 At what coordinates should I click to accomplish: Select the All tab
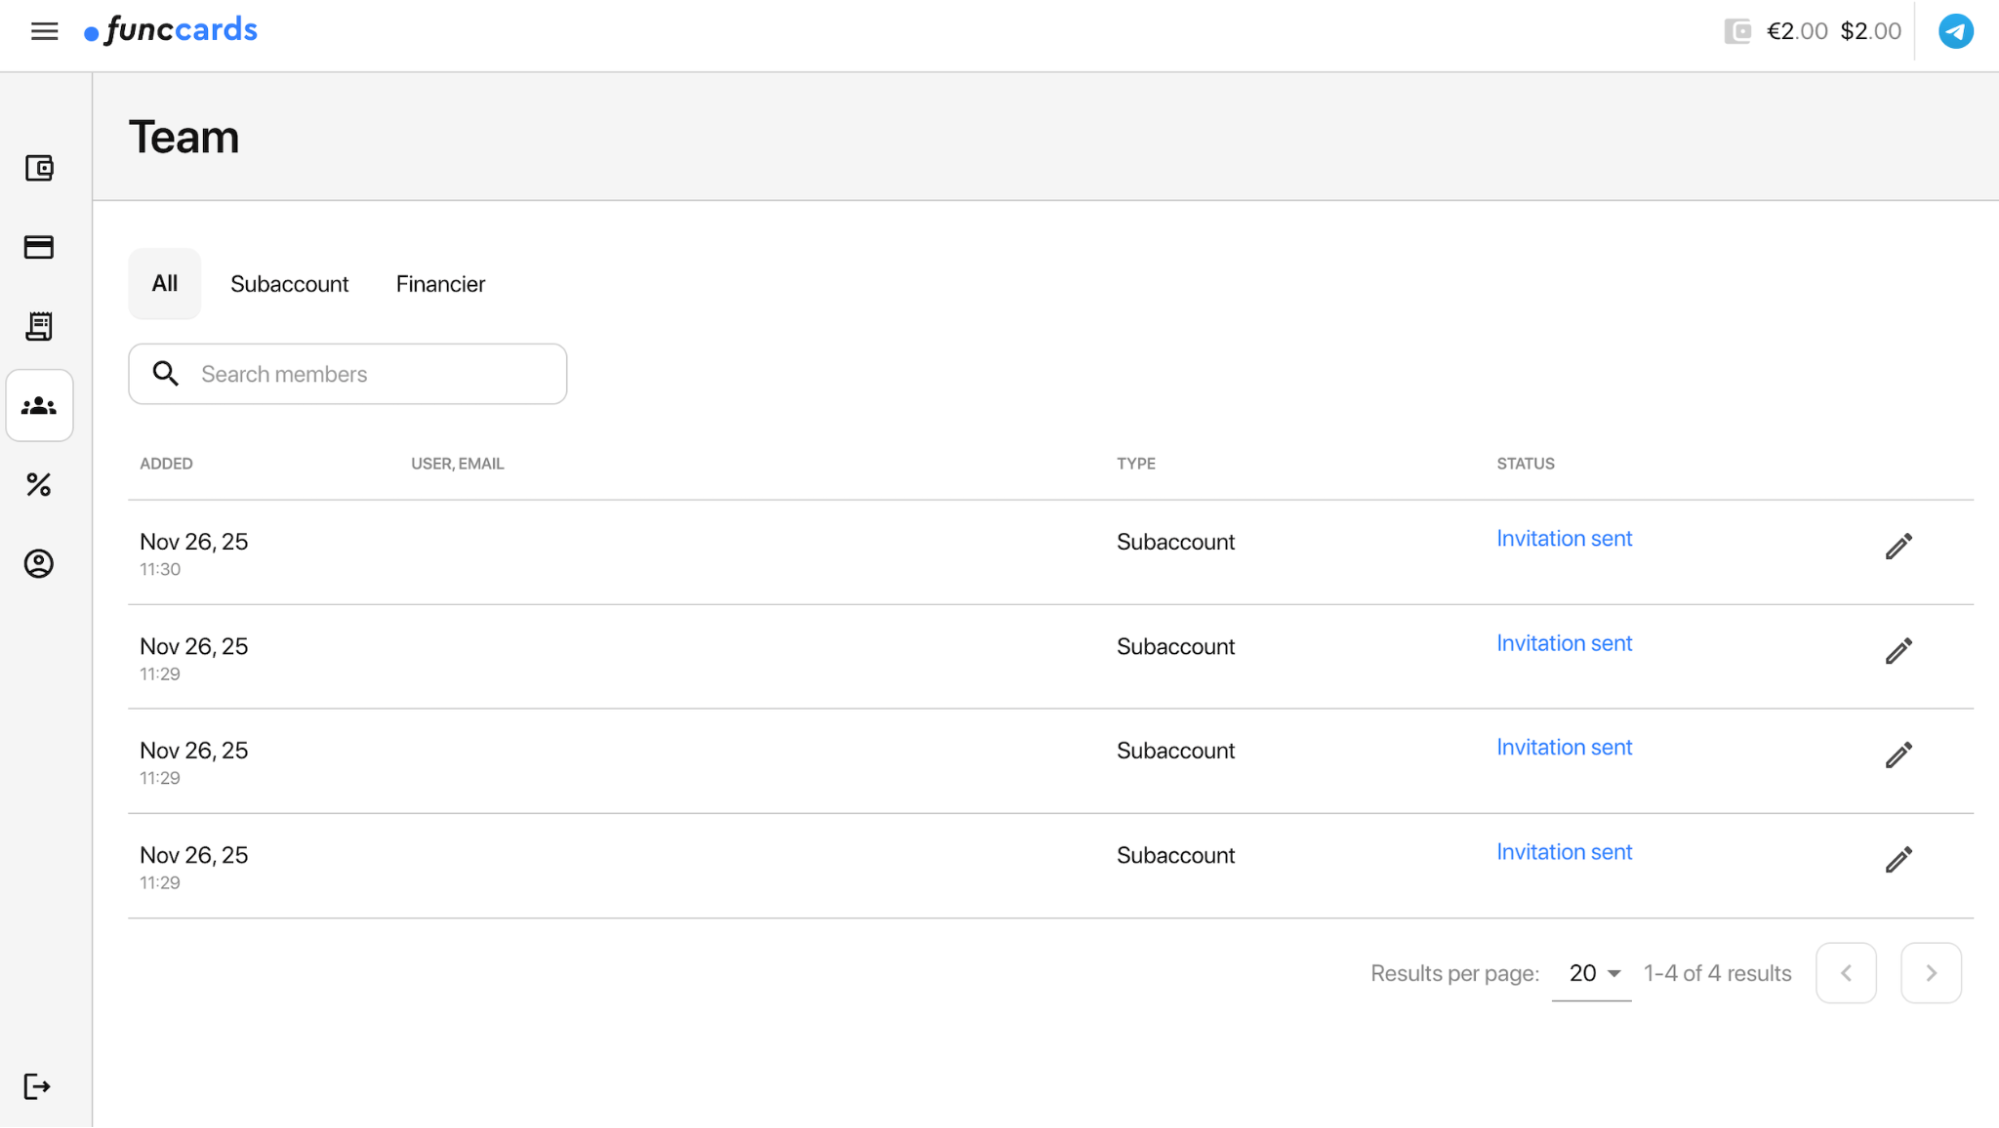coord(164,284)
